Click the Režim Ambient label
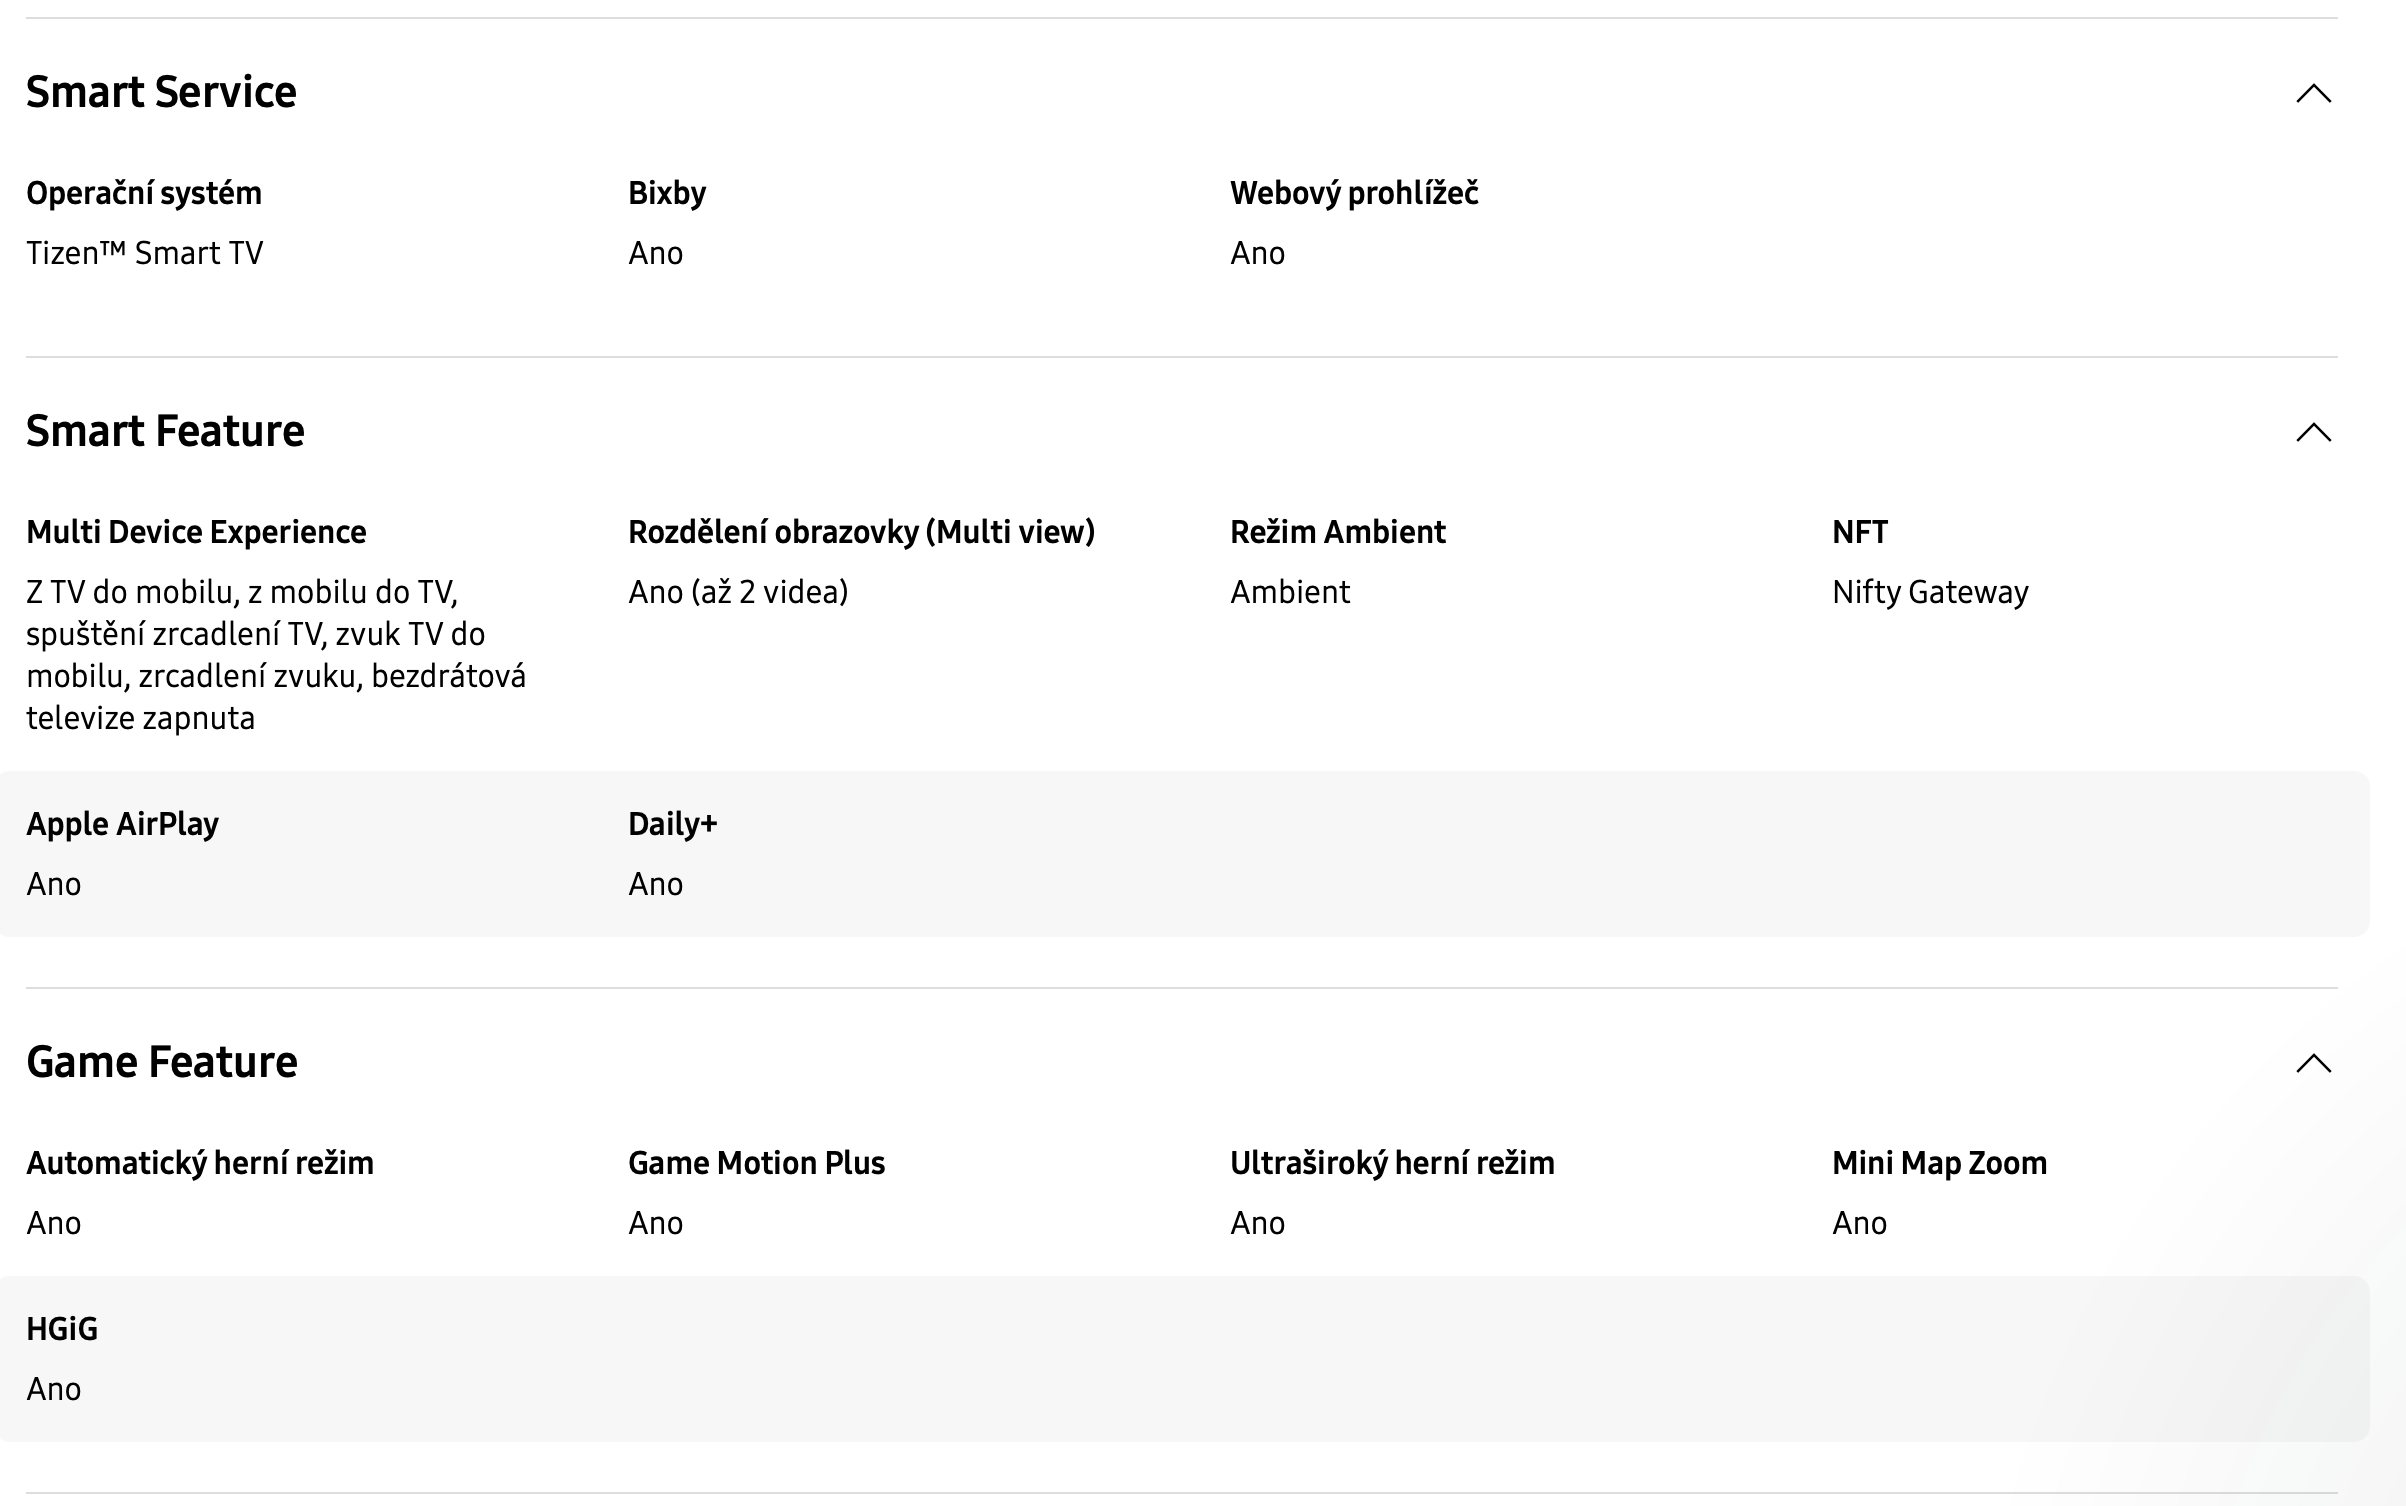Viewport: 2406px width, 1506px height. tap(1338, 532)
